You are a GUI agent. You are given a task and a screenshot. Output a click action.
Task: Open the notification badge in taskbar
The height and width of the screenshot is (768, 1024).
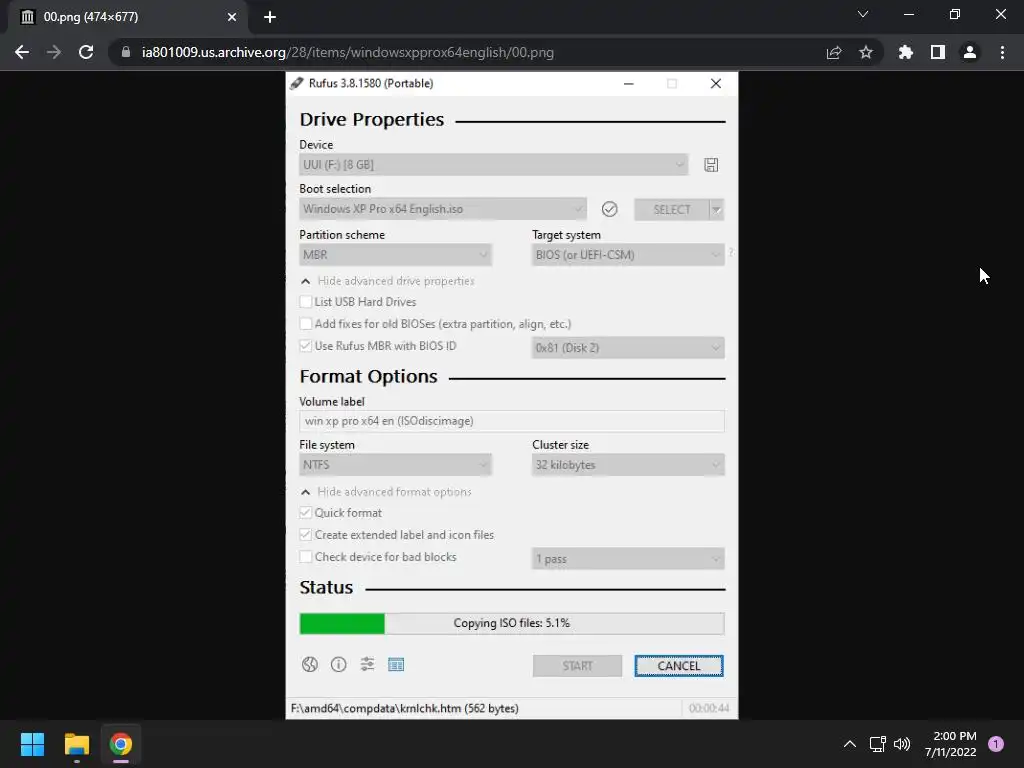coord(995,744)
